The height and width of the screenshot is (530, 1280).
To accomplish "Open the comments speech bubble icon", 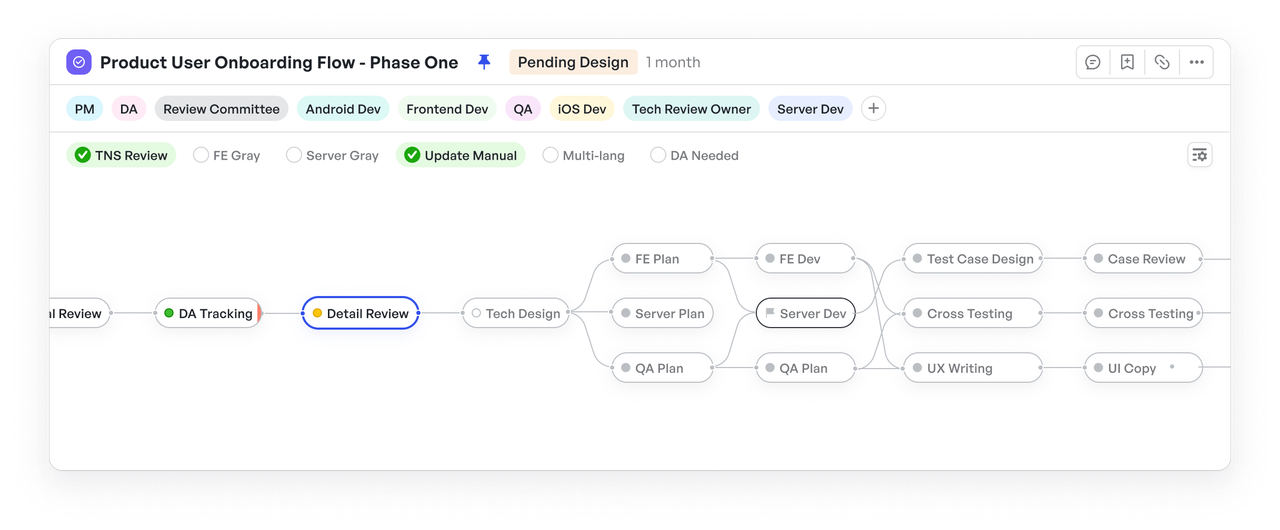I will click(x=1093, y=62).
